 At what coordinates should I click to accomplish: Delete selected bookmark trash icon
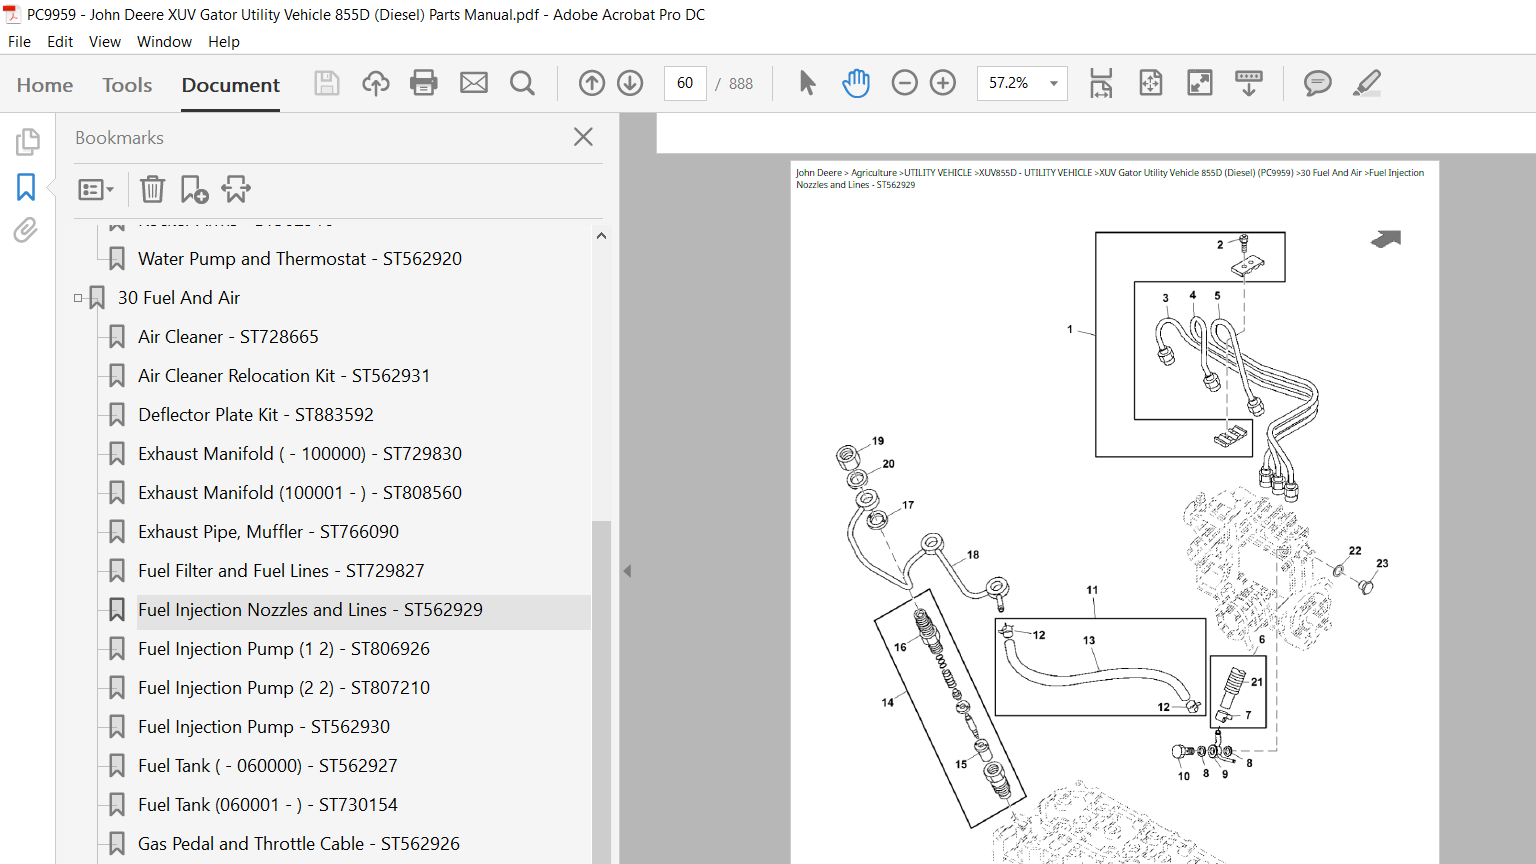point(152,189)
